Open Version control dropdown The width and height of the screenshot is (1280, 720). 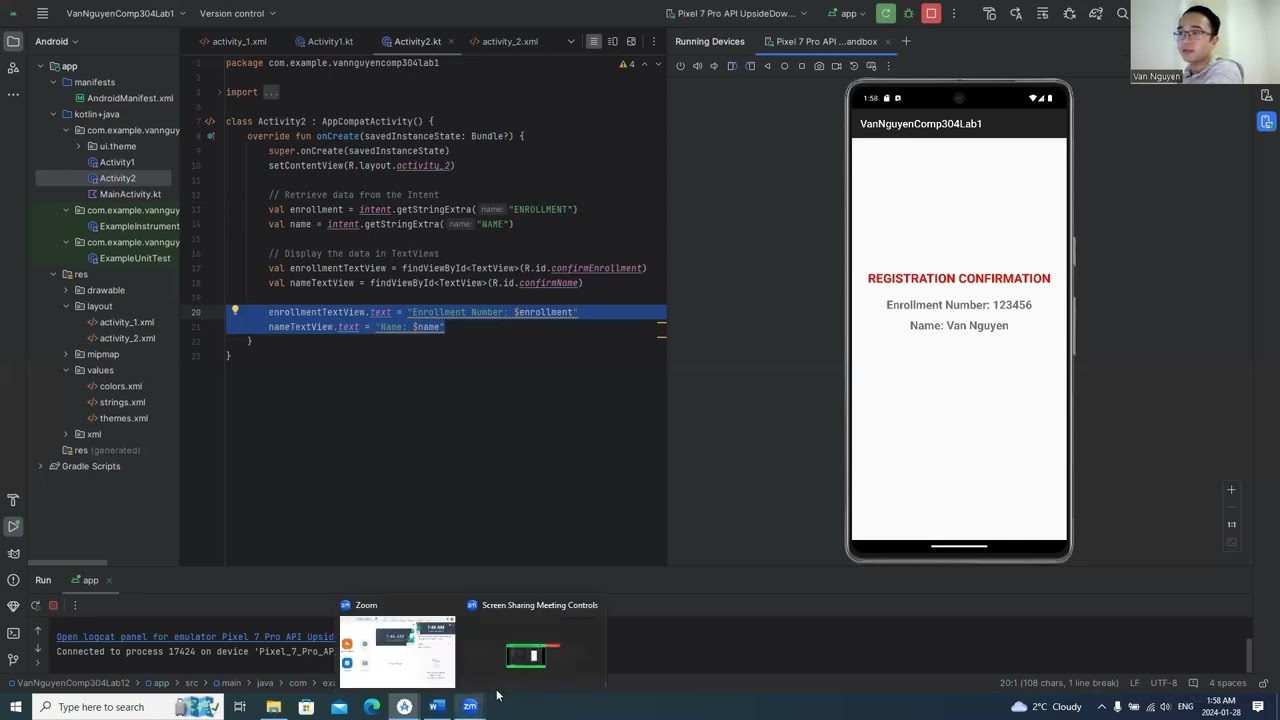click(237, 13)
